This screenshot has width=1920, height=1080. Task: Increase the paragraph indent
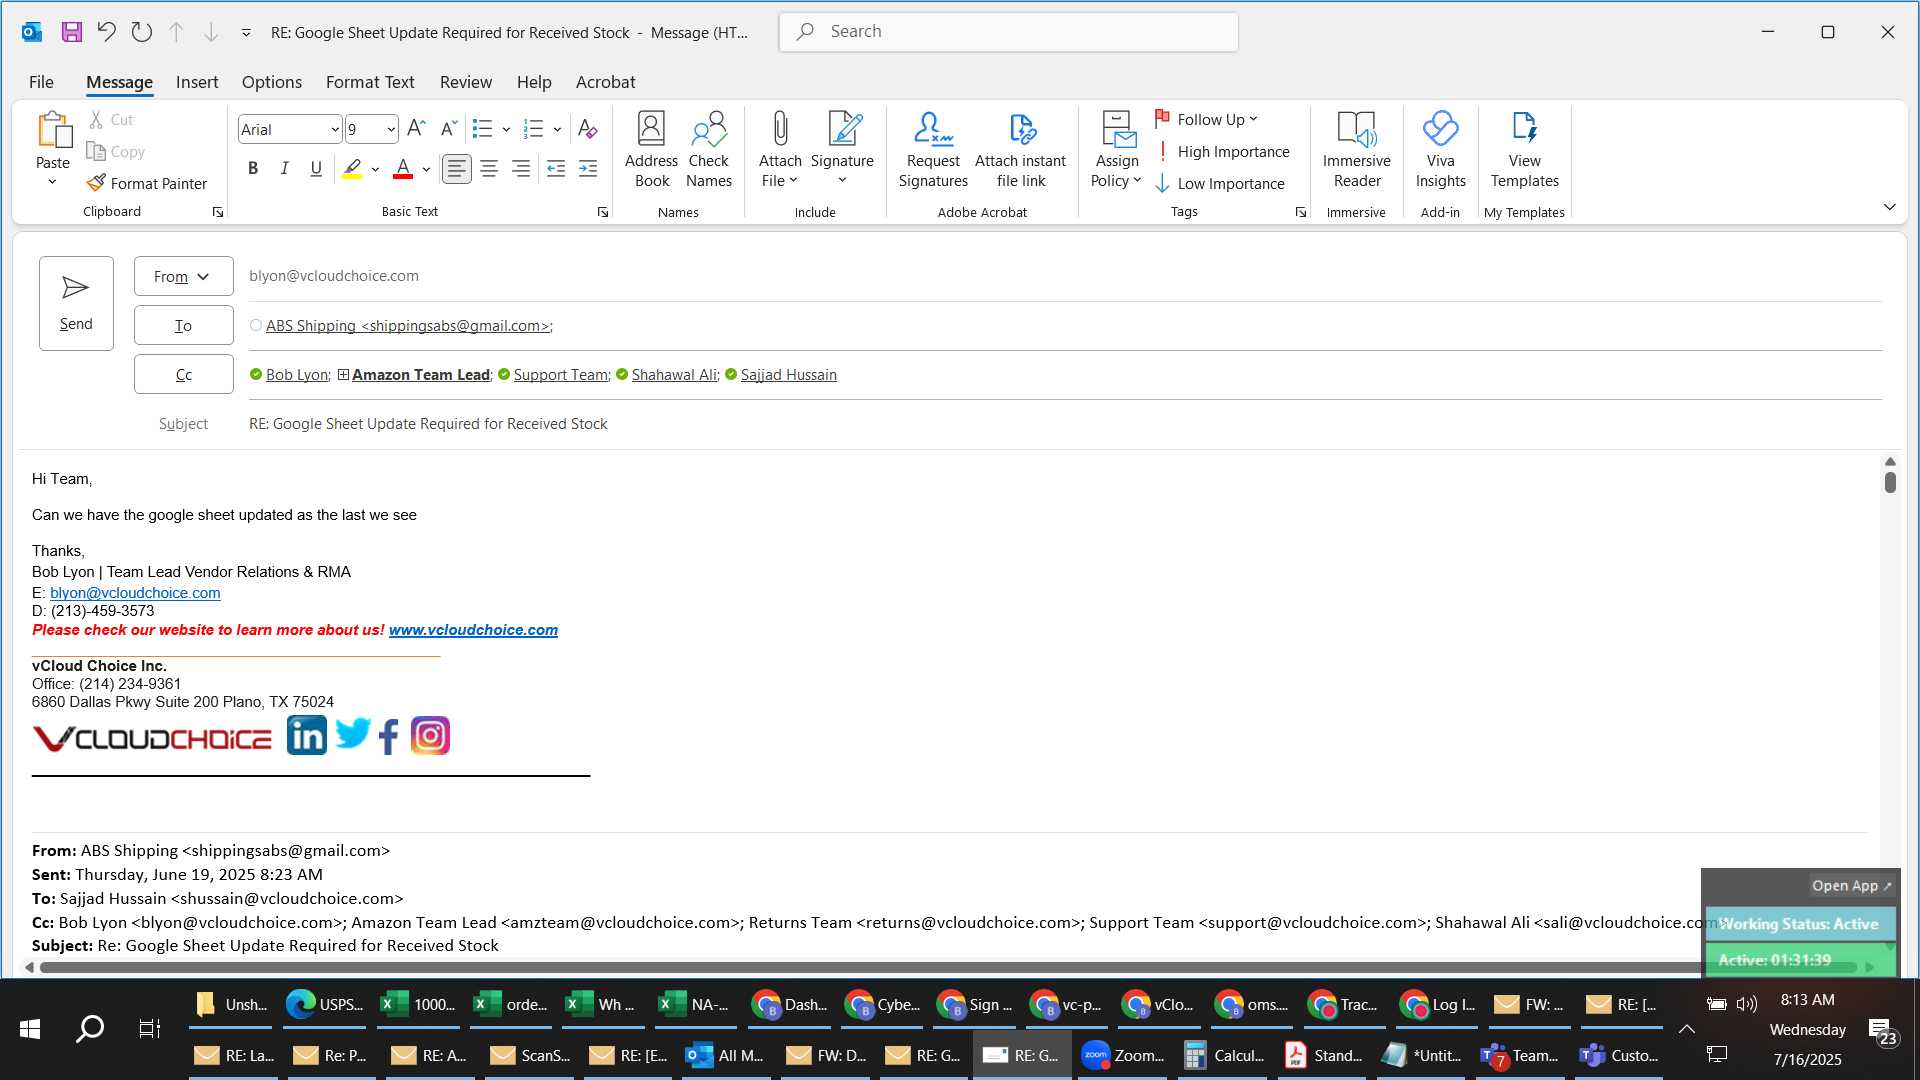(x=588, y=168)
